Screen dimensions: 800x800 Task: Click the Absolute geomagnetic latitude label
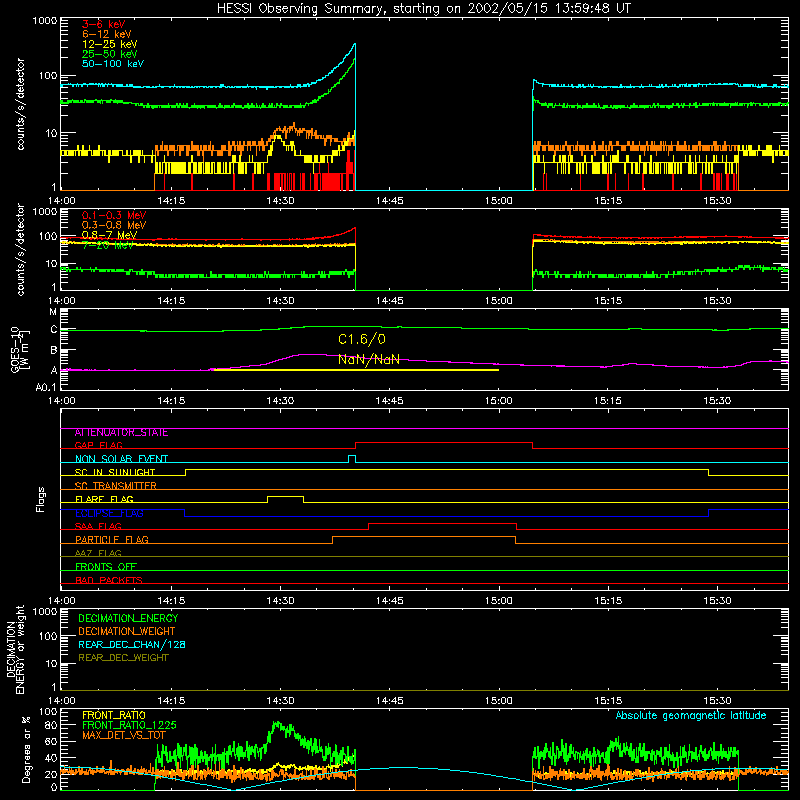[691, 716]
